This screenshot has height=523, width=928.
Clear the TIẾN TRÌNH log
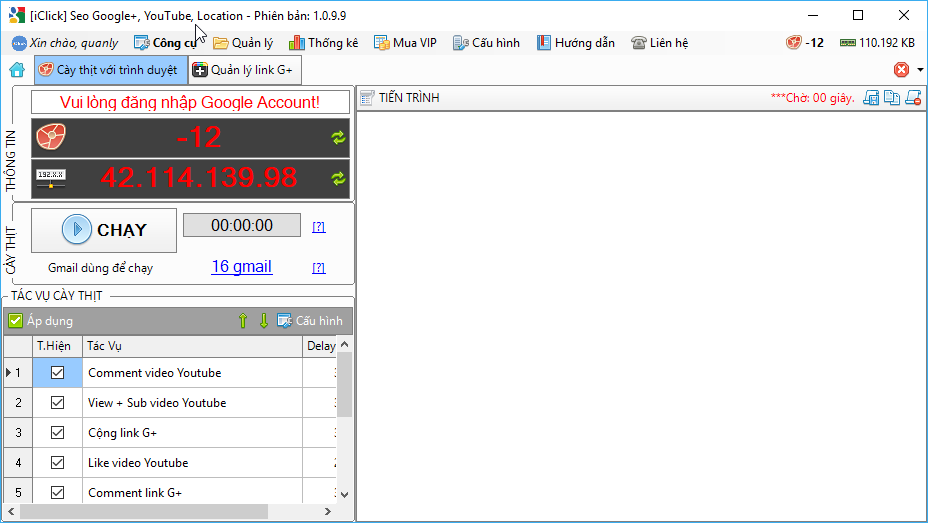tap(913, 98)
